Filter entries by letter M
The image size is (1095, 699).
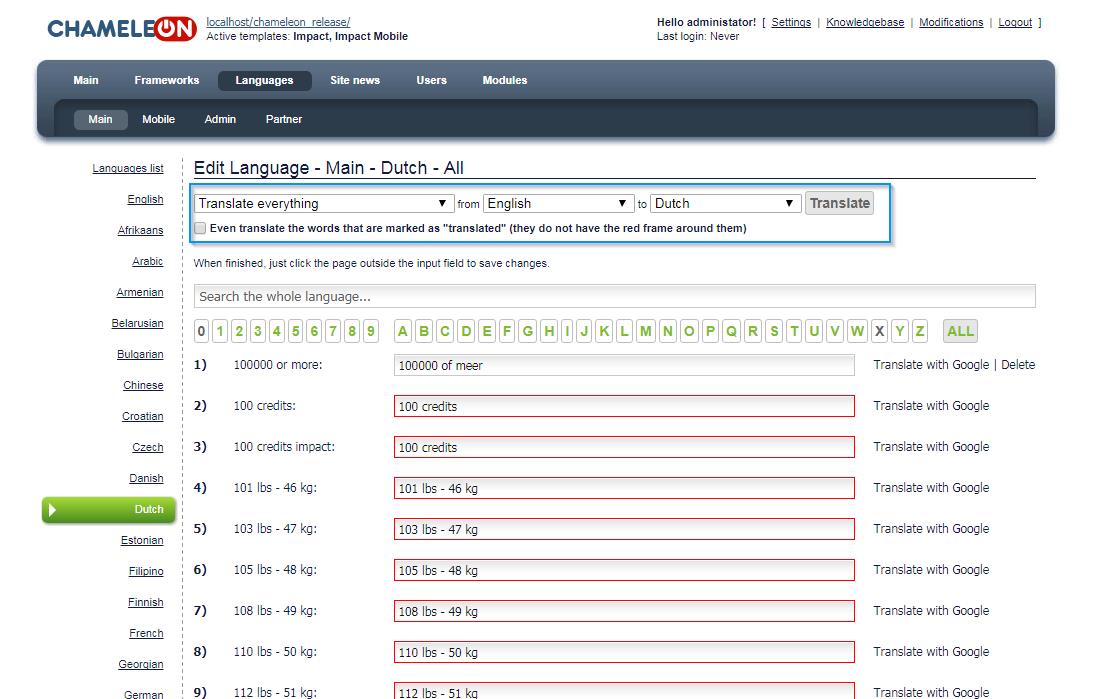click(x=646, y=332)
